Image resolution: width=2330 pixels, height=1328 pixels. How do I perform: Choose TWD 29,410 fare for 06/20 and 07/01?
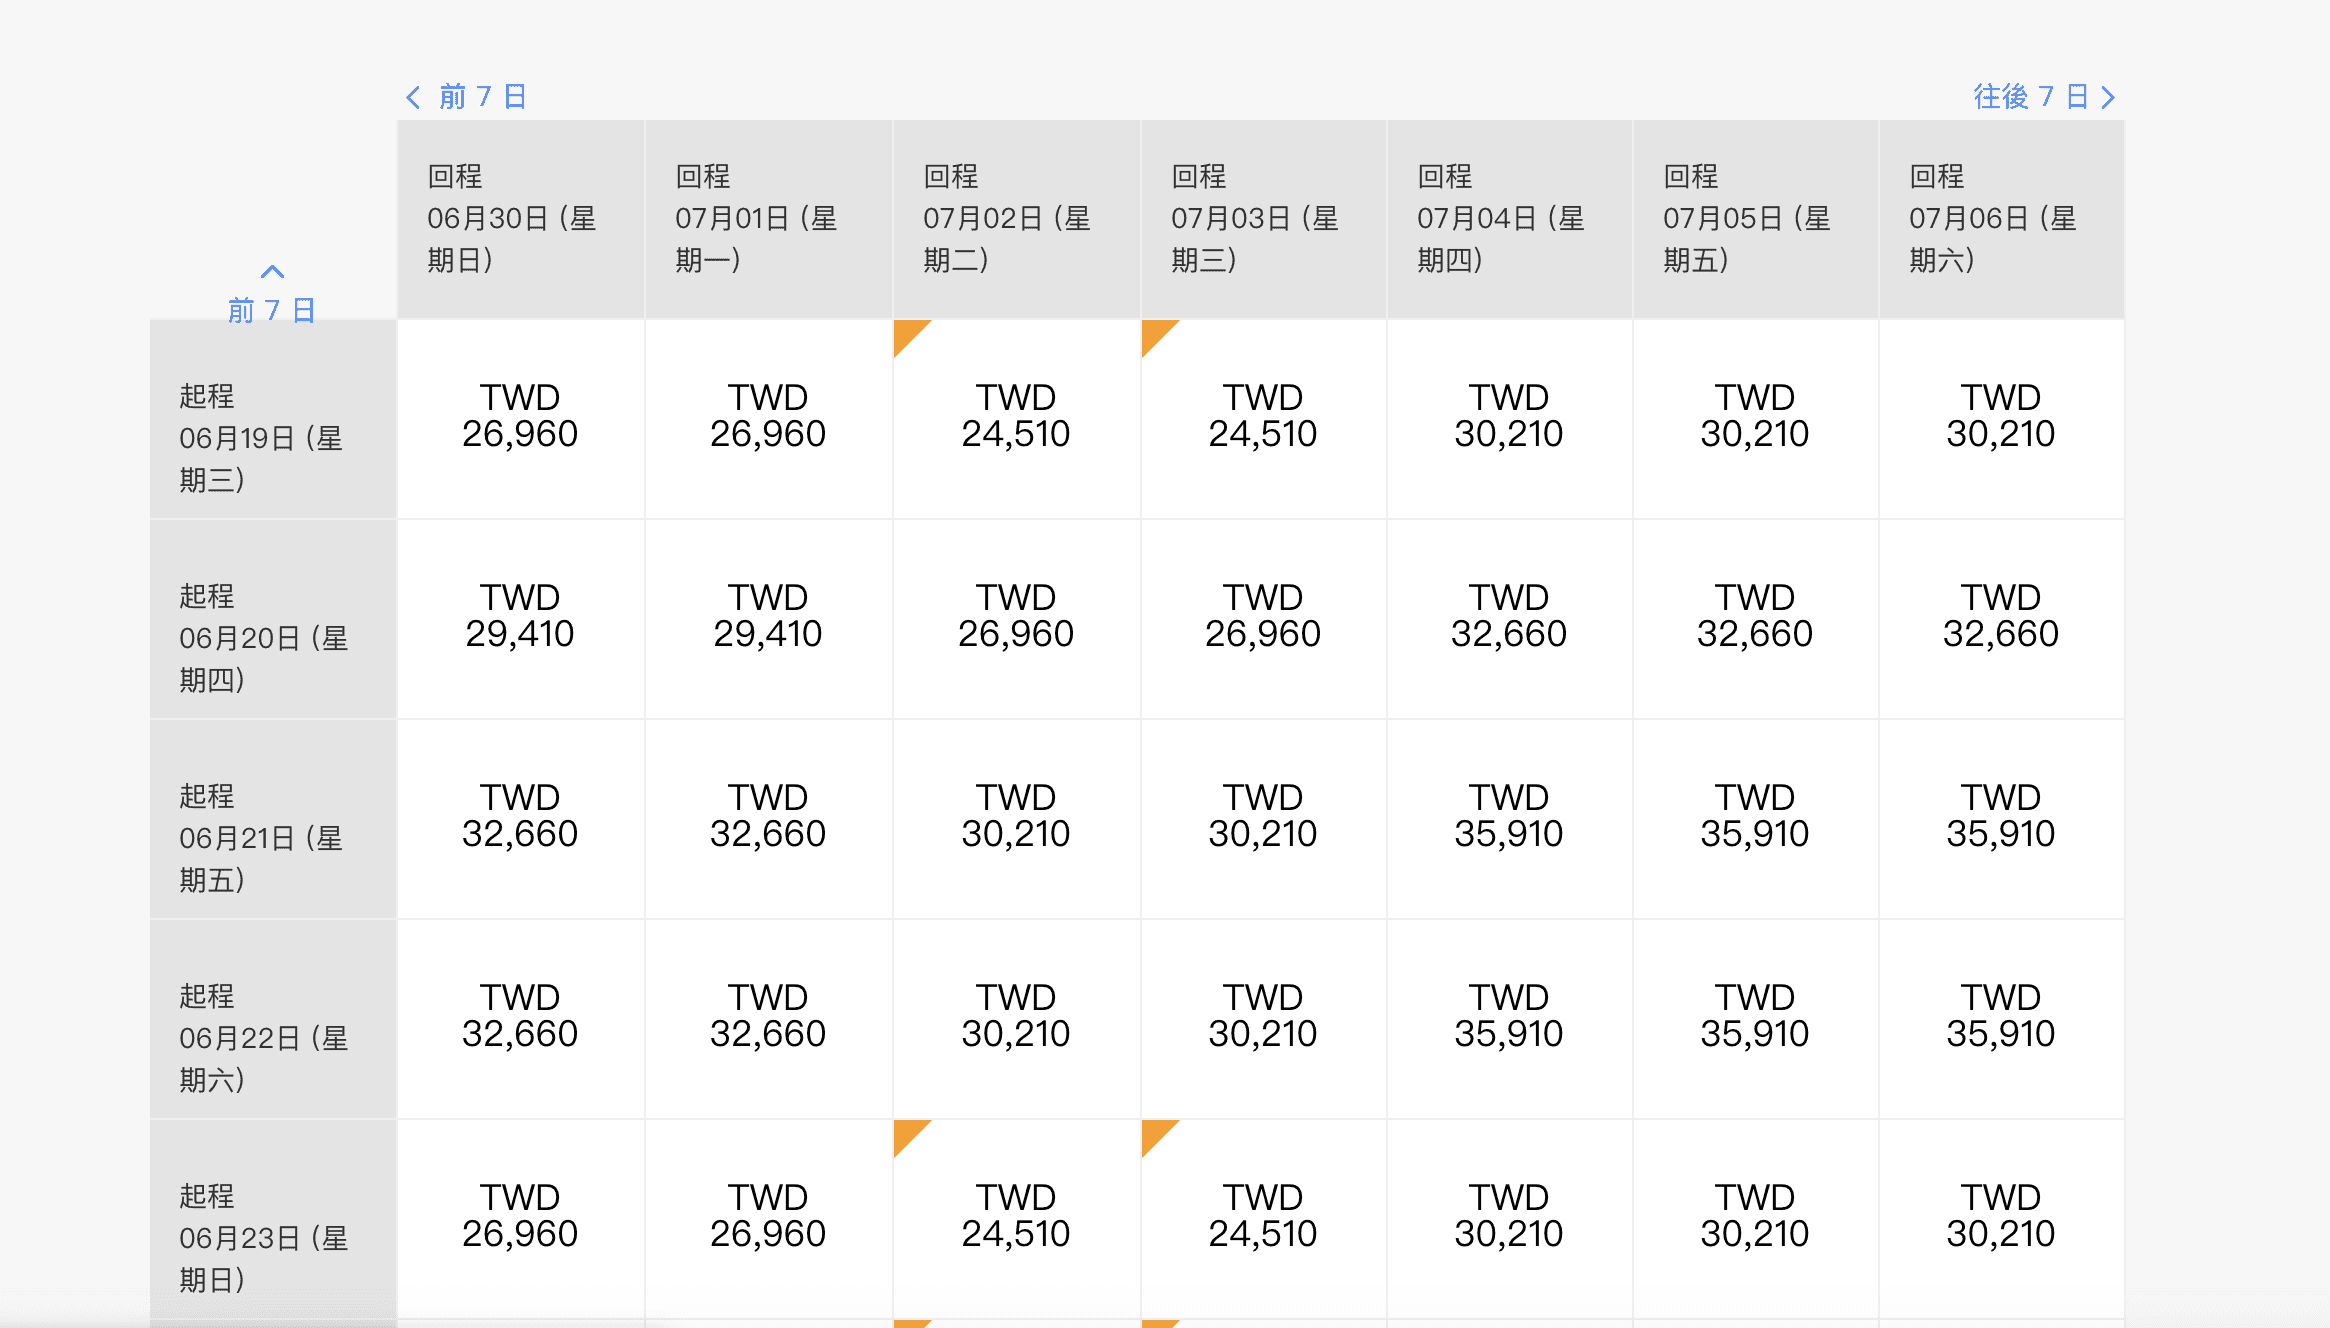pyautogui.click(x=768, y=619)
